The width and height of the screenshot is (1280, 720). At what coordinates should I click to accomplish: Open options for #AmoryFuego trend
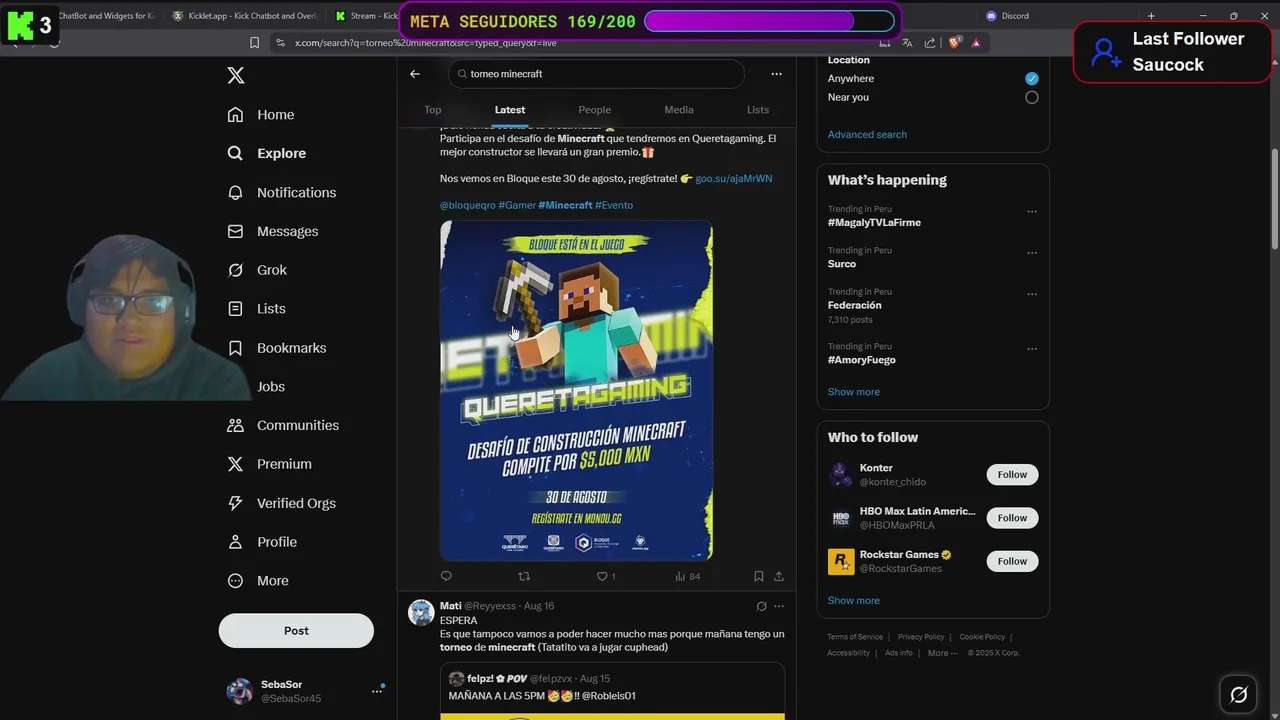tap(1032, 349)
